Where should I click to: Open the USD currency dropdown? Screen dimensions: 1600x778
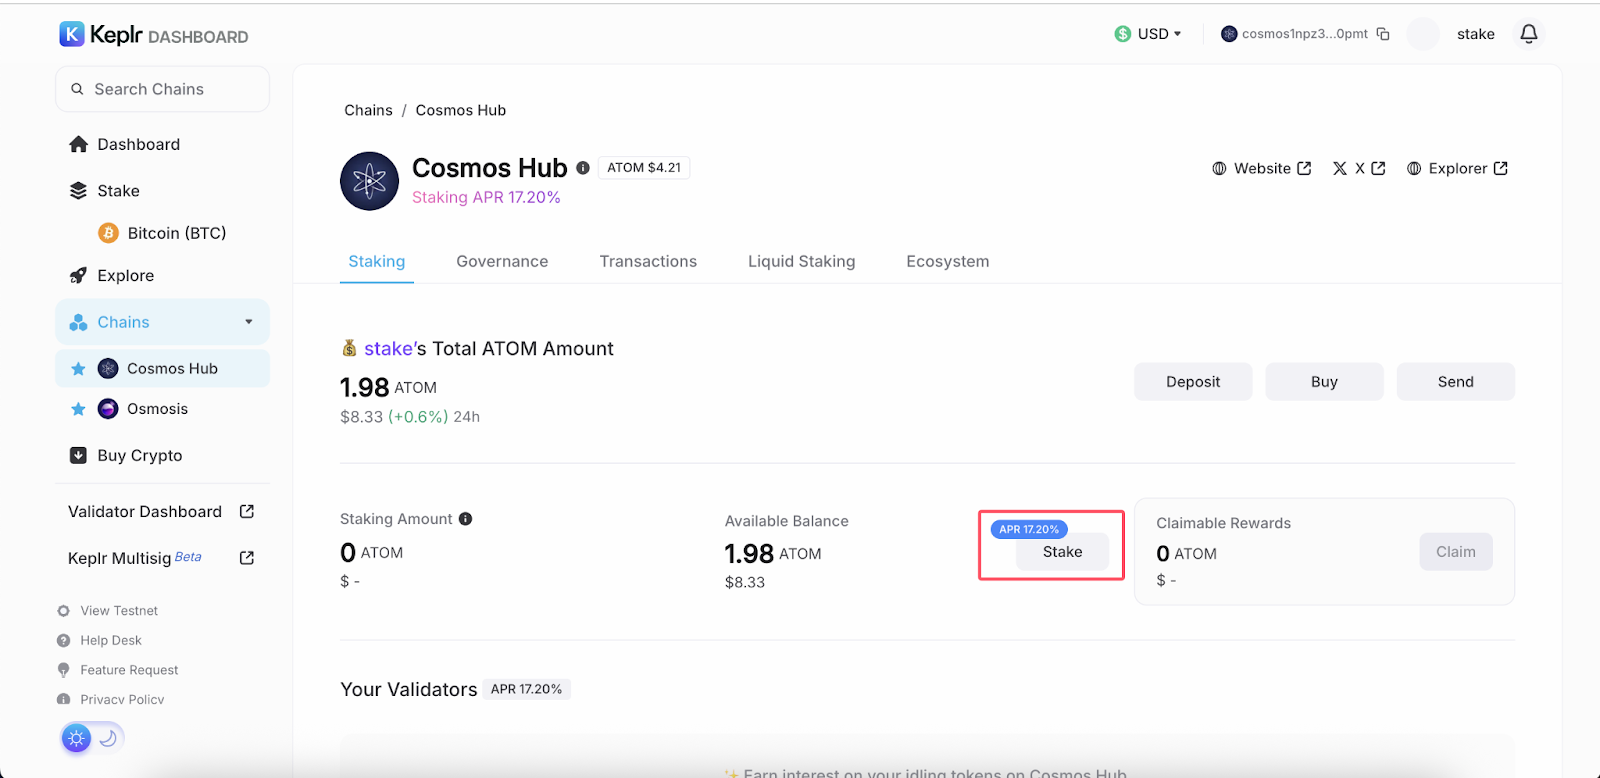(x=1149, y=34)
